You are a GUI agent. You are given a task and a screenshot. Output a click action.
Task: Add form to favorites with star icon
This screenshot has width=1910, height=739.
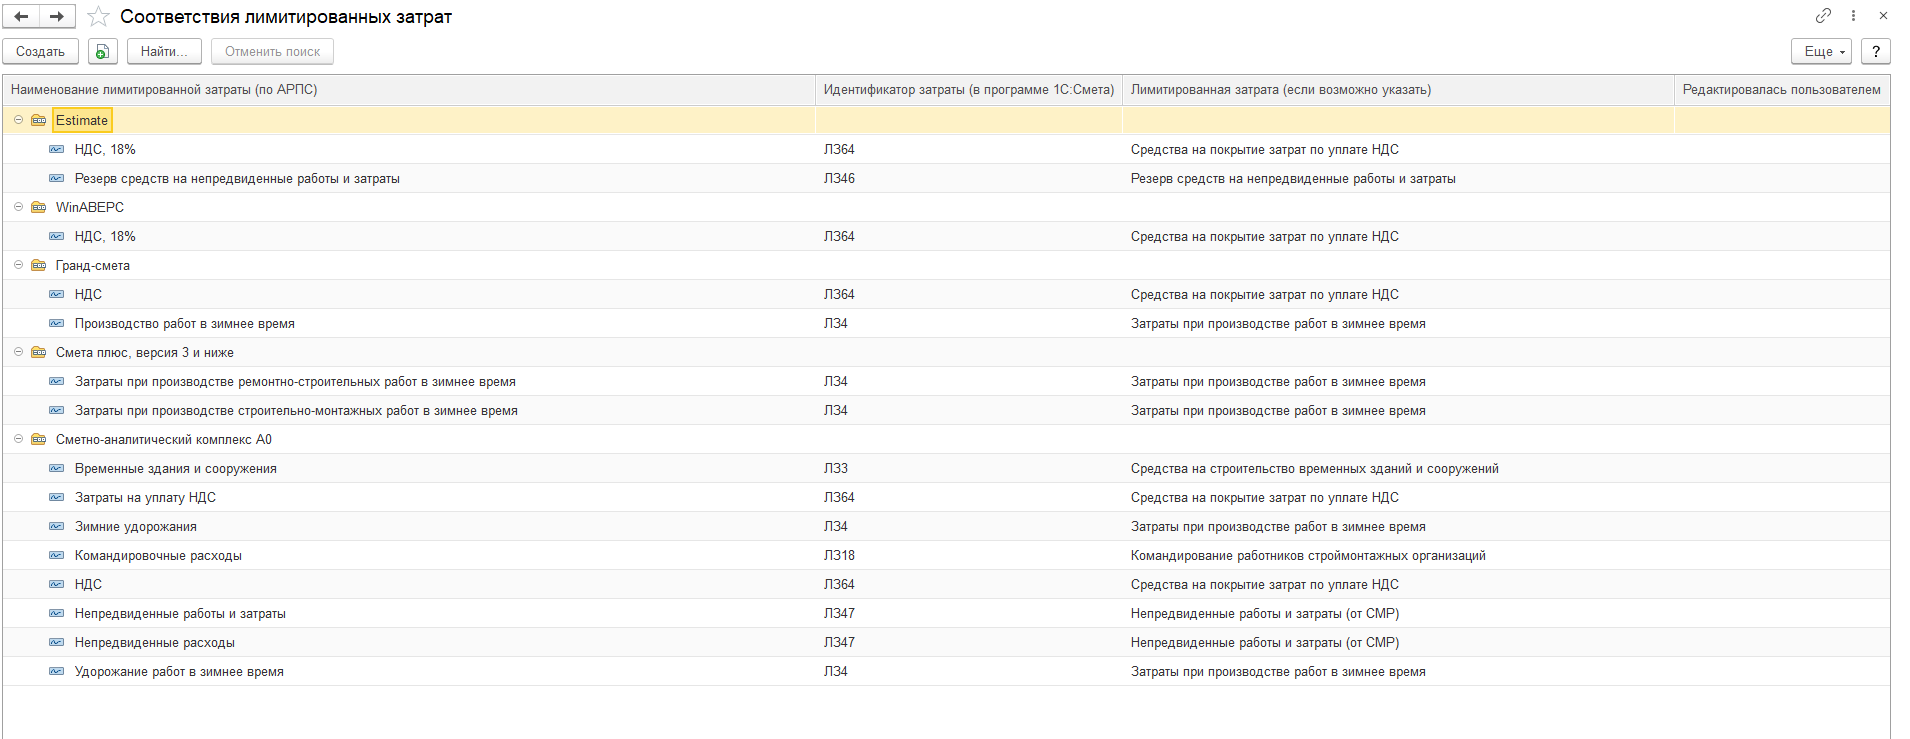pyautogui.click(x=98, y=17)
